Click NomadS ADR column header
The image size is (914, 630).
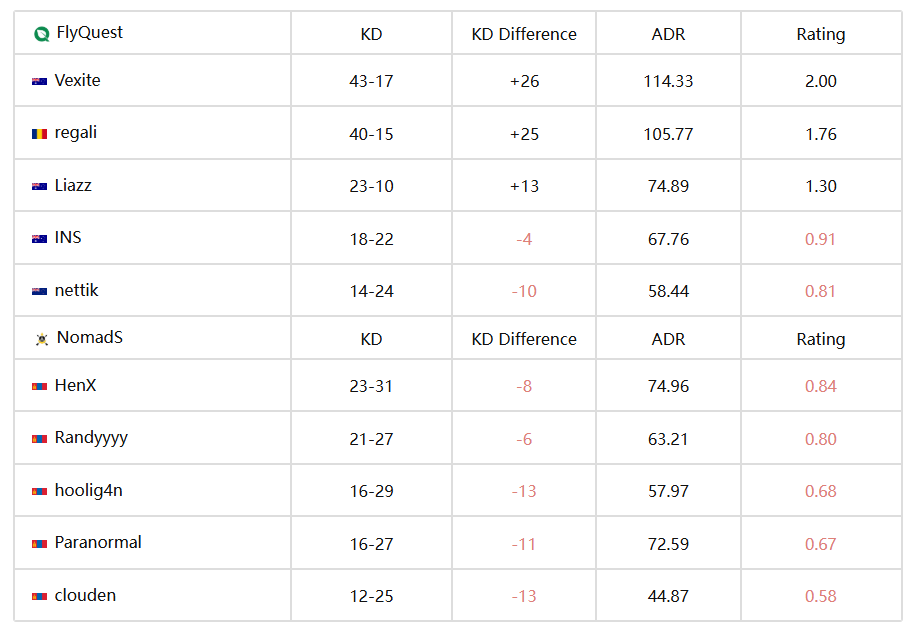click(x=668, y=339)
